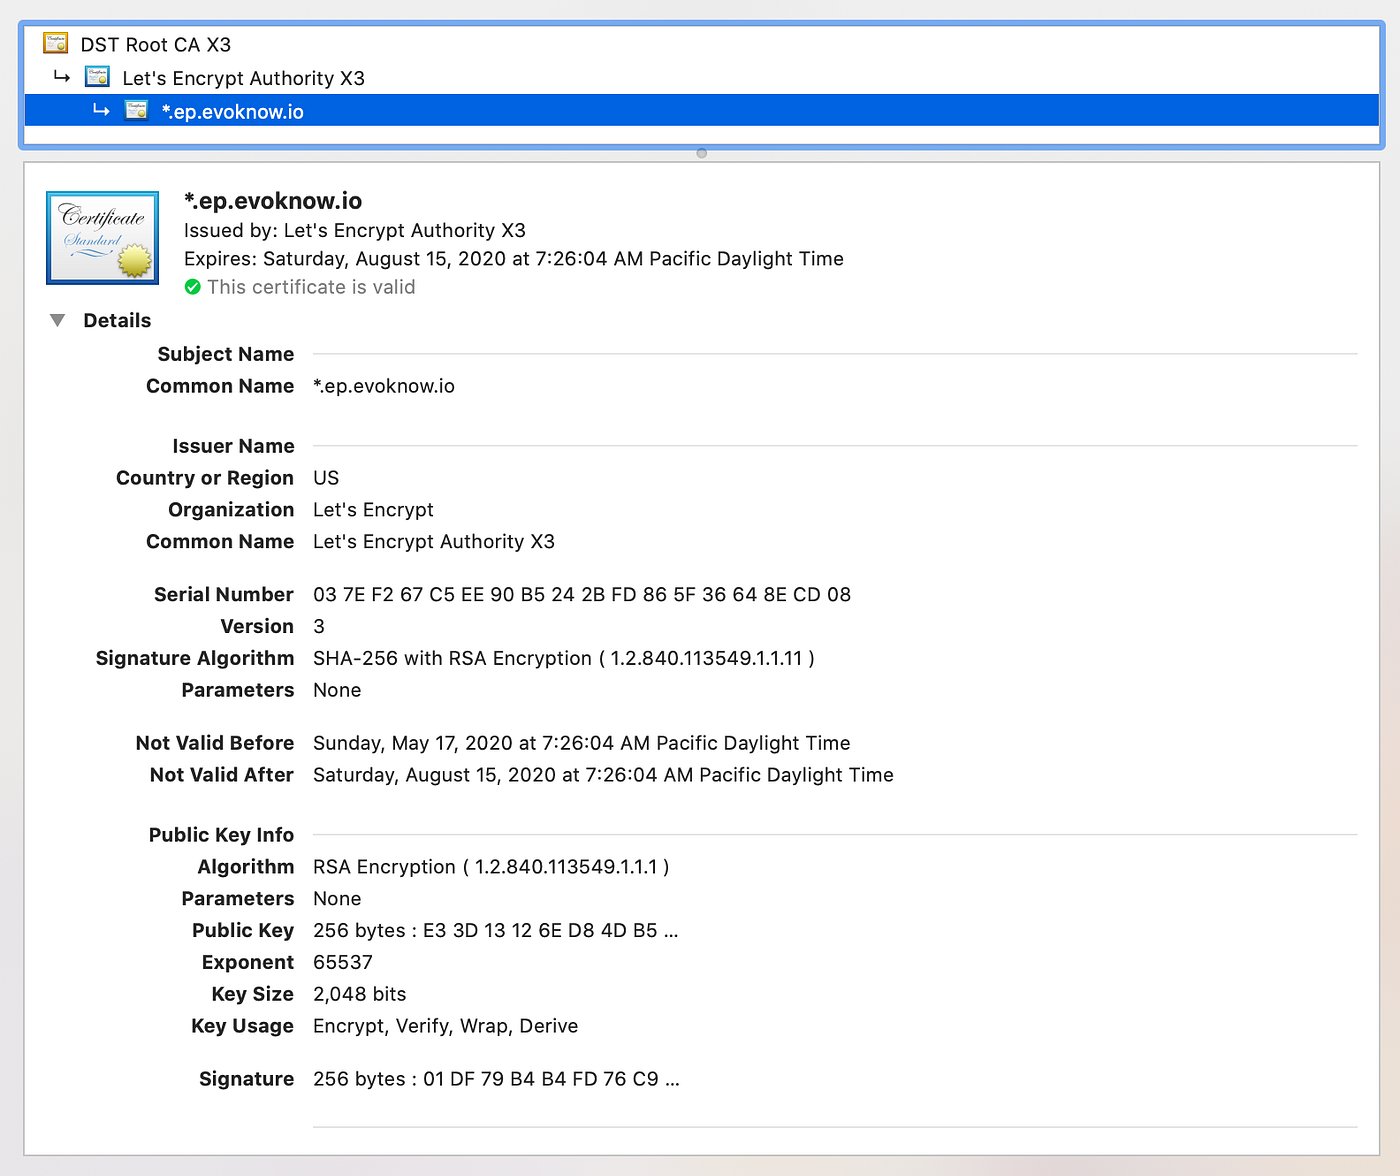Click Exponent value 65537
Viewport: 1400px width, 1176px height.
tap(343, 963)
